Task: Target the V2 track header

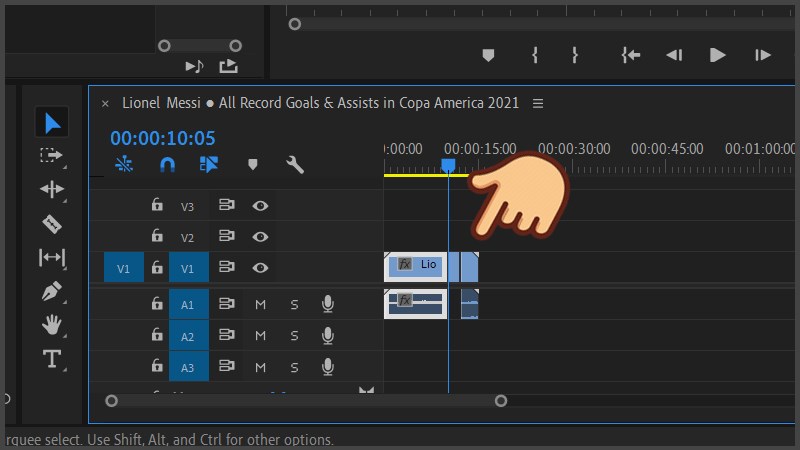Action: tap(188, 237)
